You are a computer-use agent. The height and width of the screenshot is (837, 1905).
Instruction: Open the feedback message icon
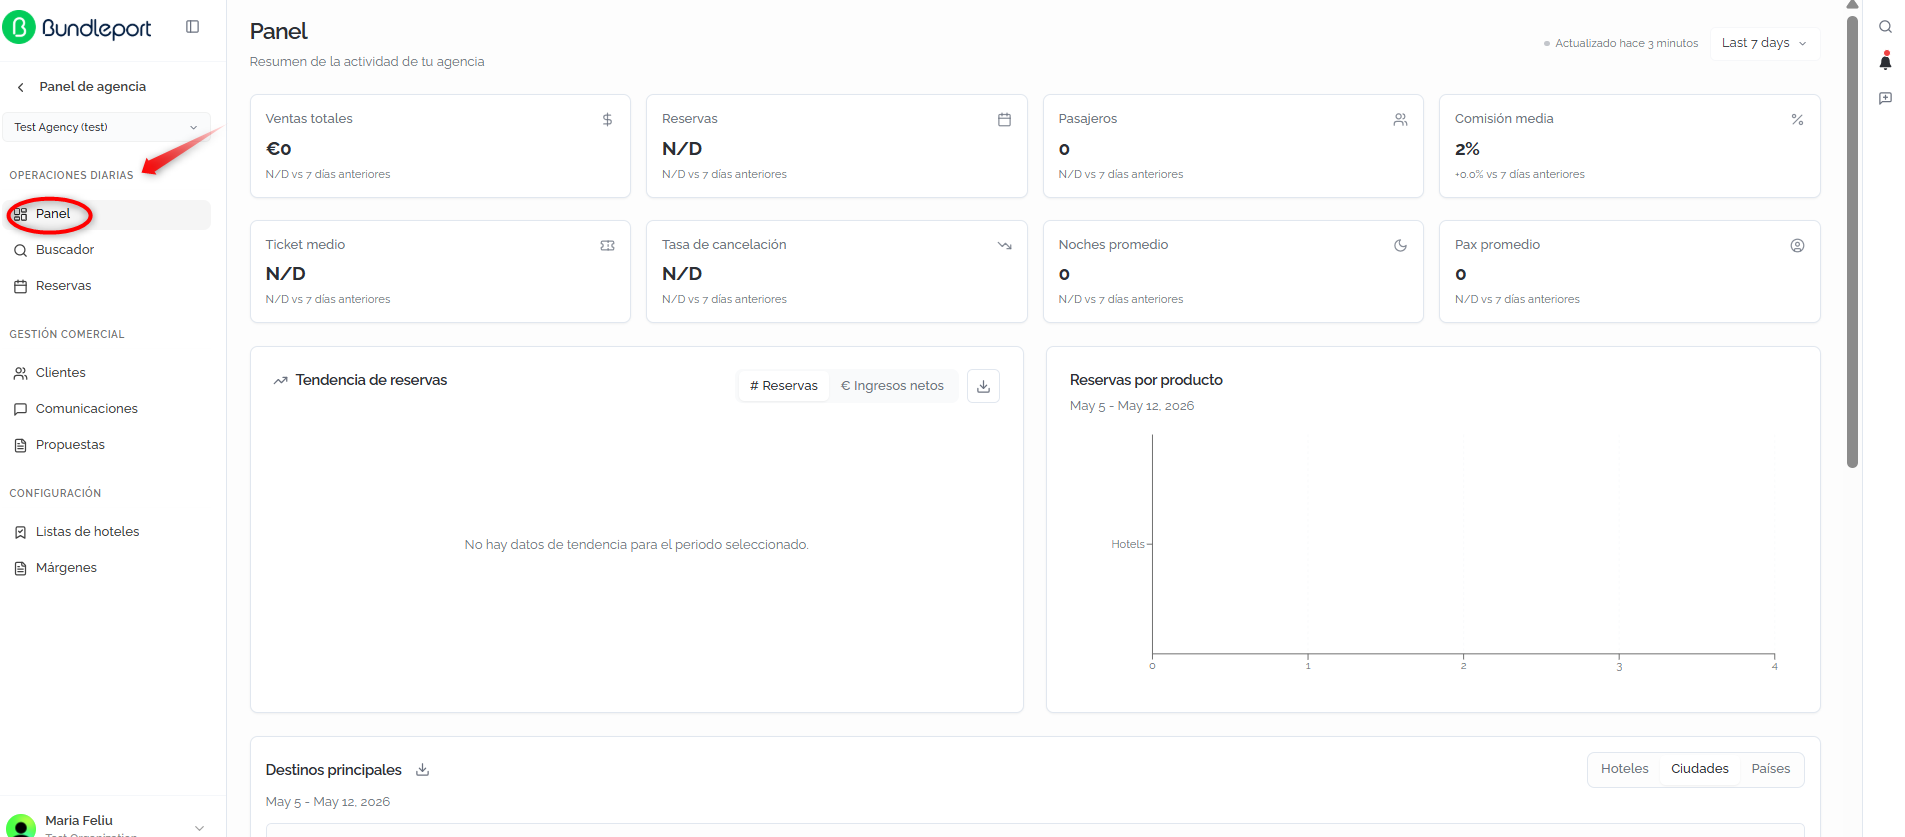(1885, 98)
